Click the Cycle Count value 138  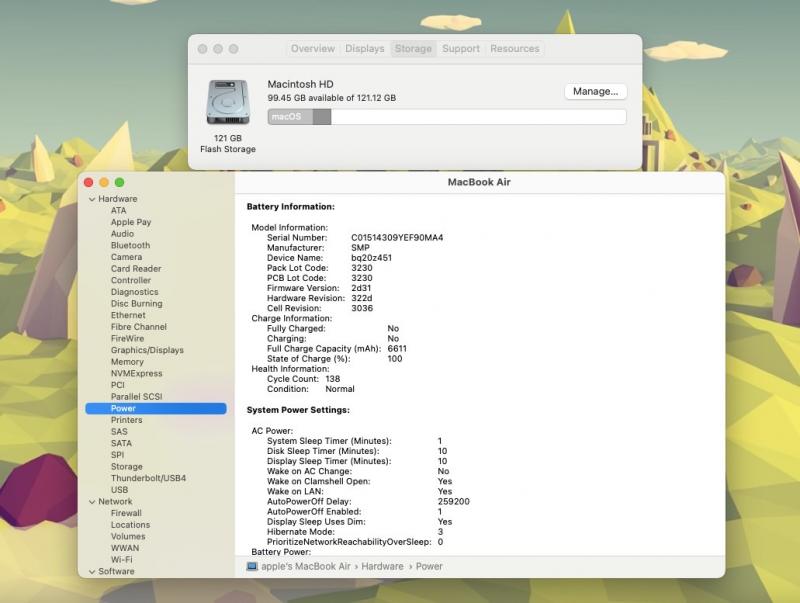coord(333,379)
